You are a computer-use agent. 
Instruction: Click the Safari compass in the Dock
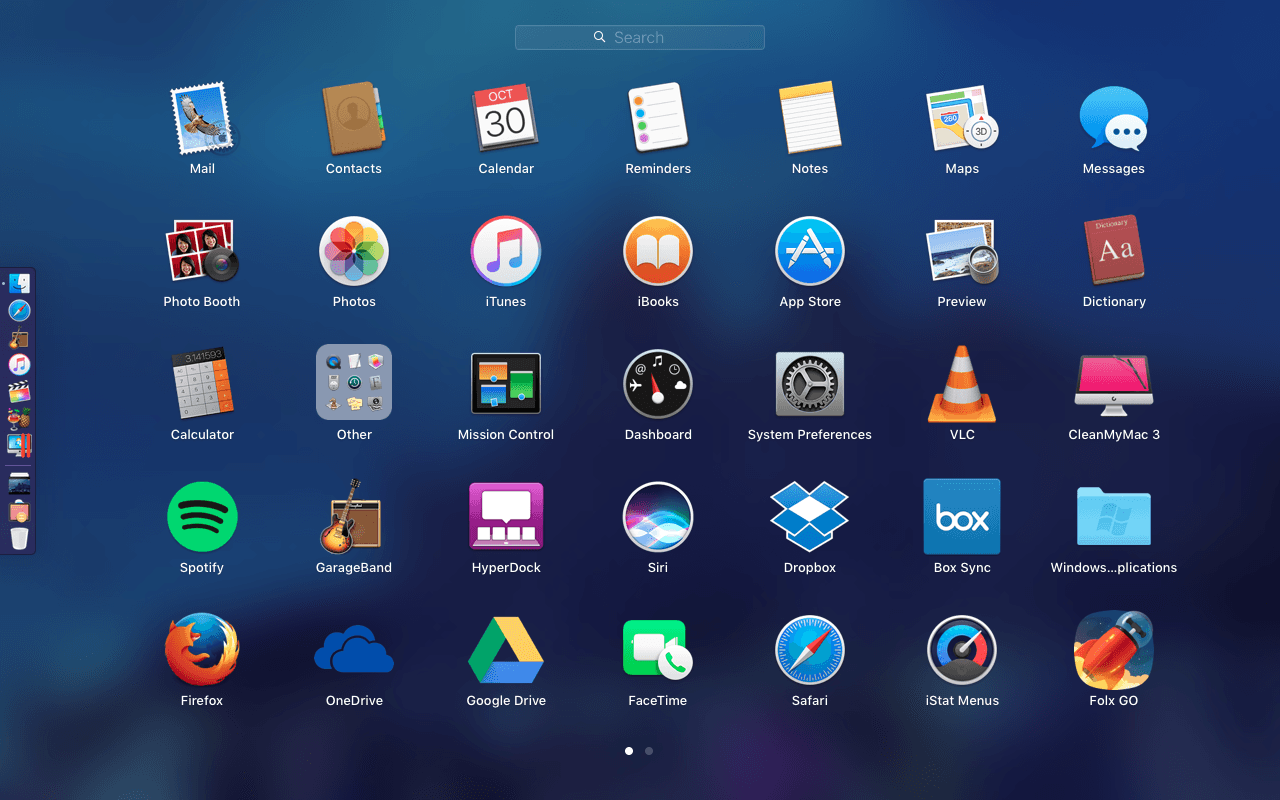19,311
